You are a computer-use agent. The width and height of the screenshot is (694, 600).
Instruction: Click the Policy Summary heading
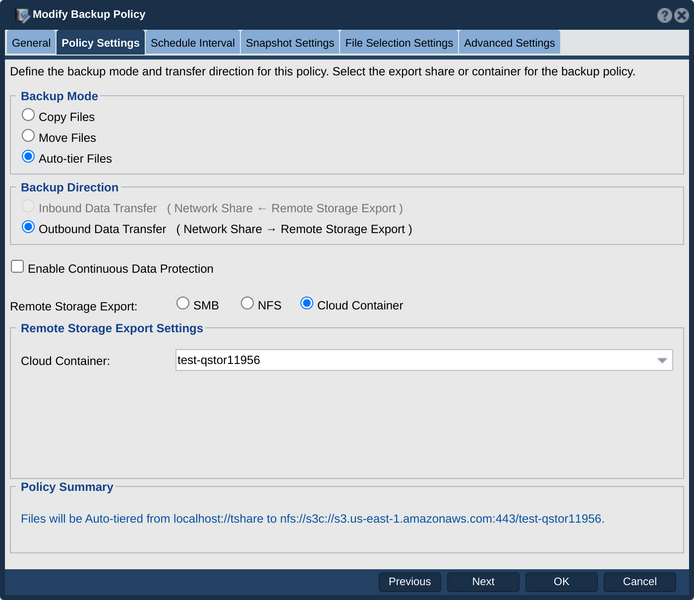point(67,487)
